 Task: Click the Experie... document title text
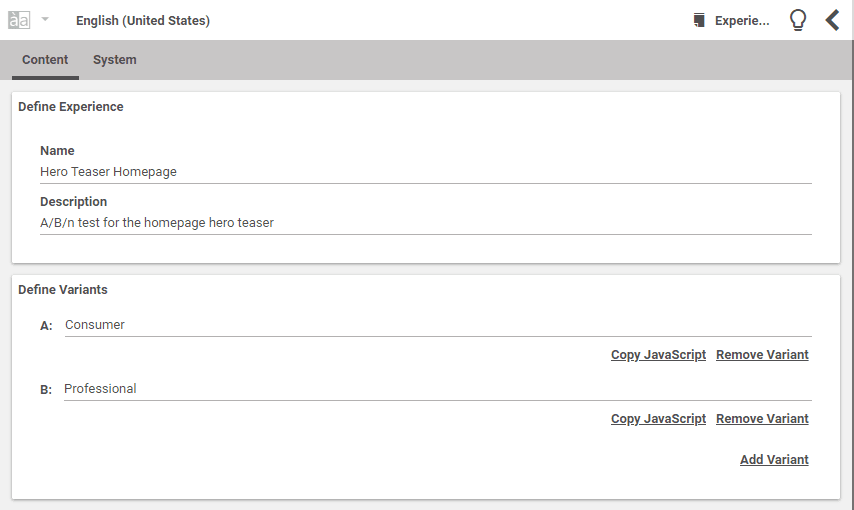(x=742, y=21)
